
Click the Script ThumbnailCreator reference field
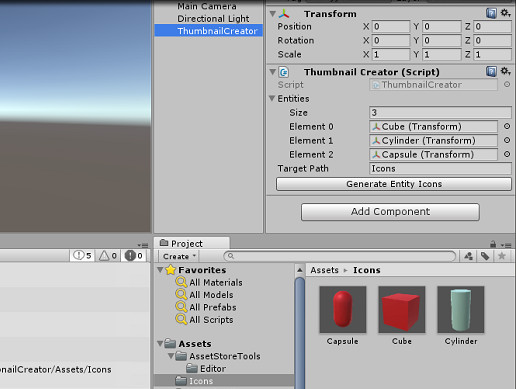pos(433,85)
